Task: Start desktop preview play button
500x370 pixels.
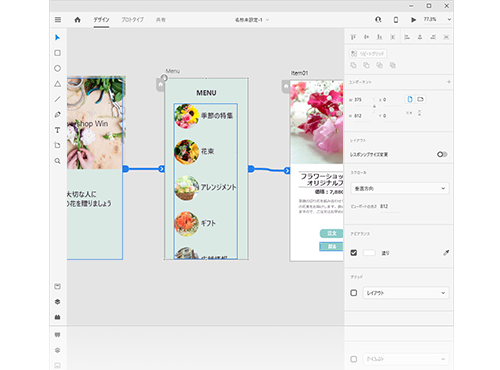Action: click(x=413, y=20)
